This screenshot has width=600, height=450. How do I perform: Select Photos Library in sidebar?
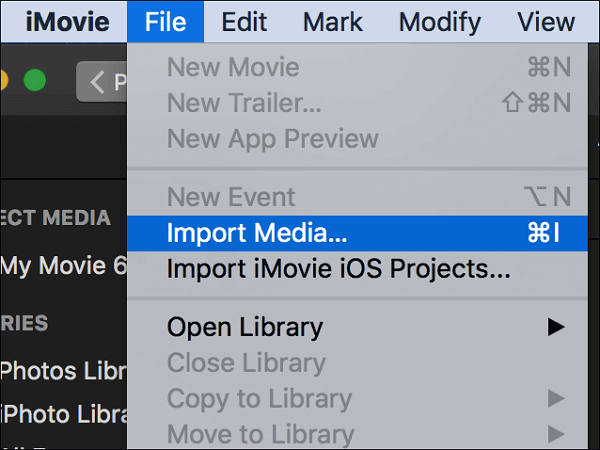[x=63, y=370]
